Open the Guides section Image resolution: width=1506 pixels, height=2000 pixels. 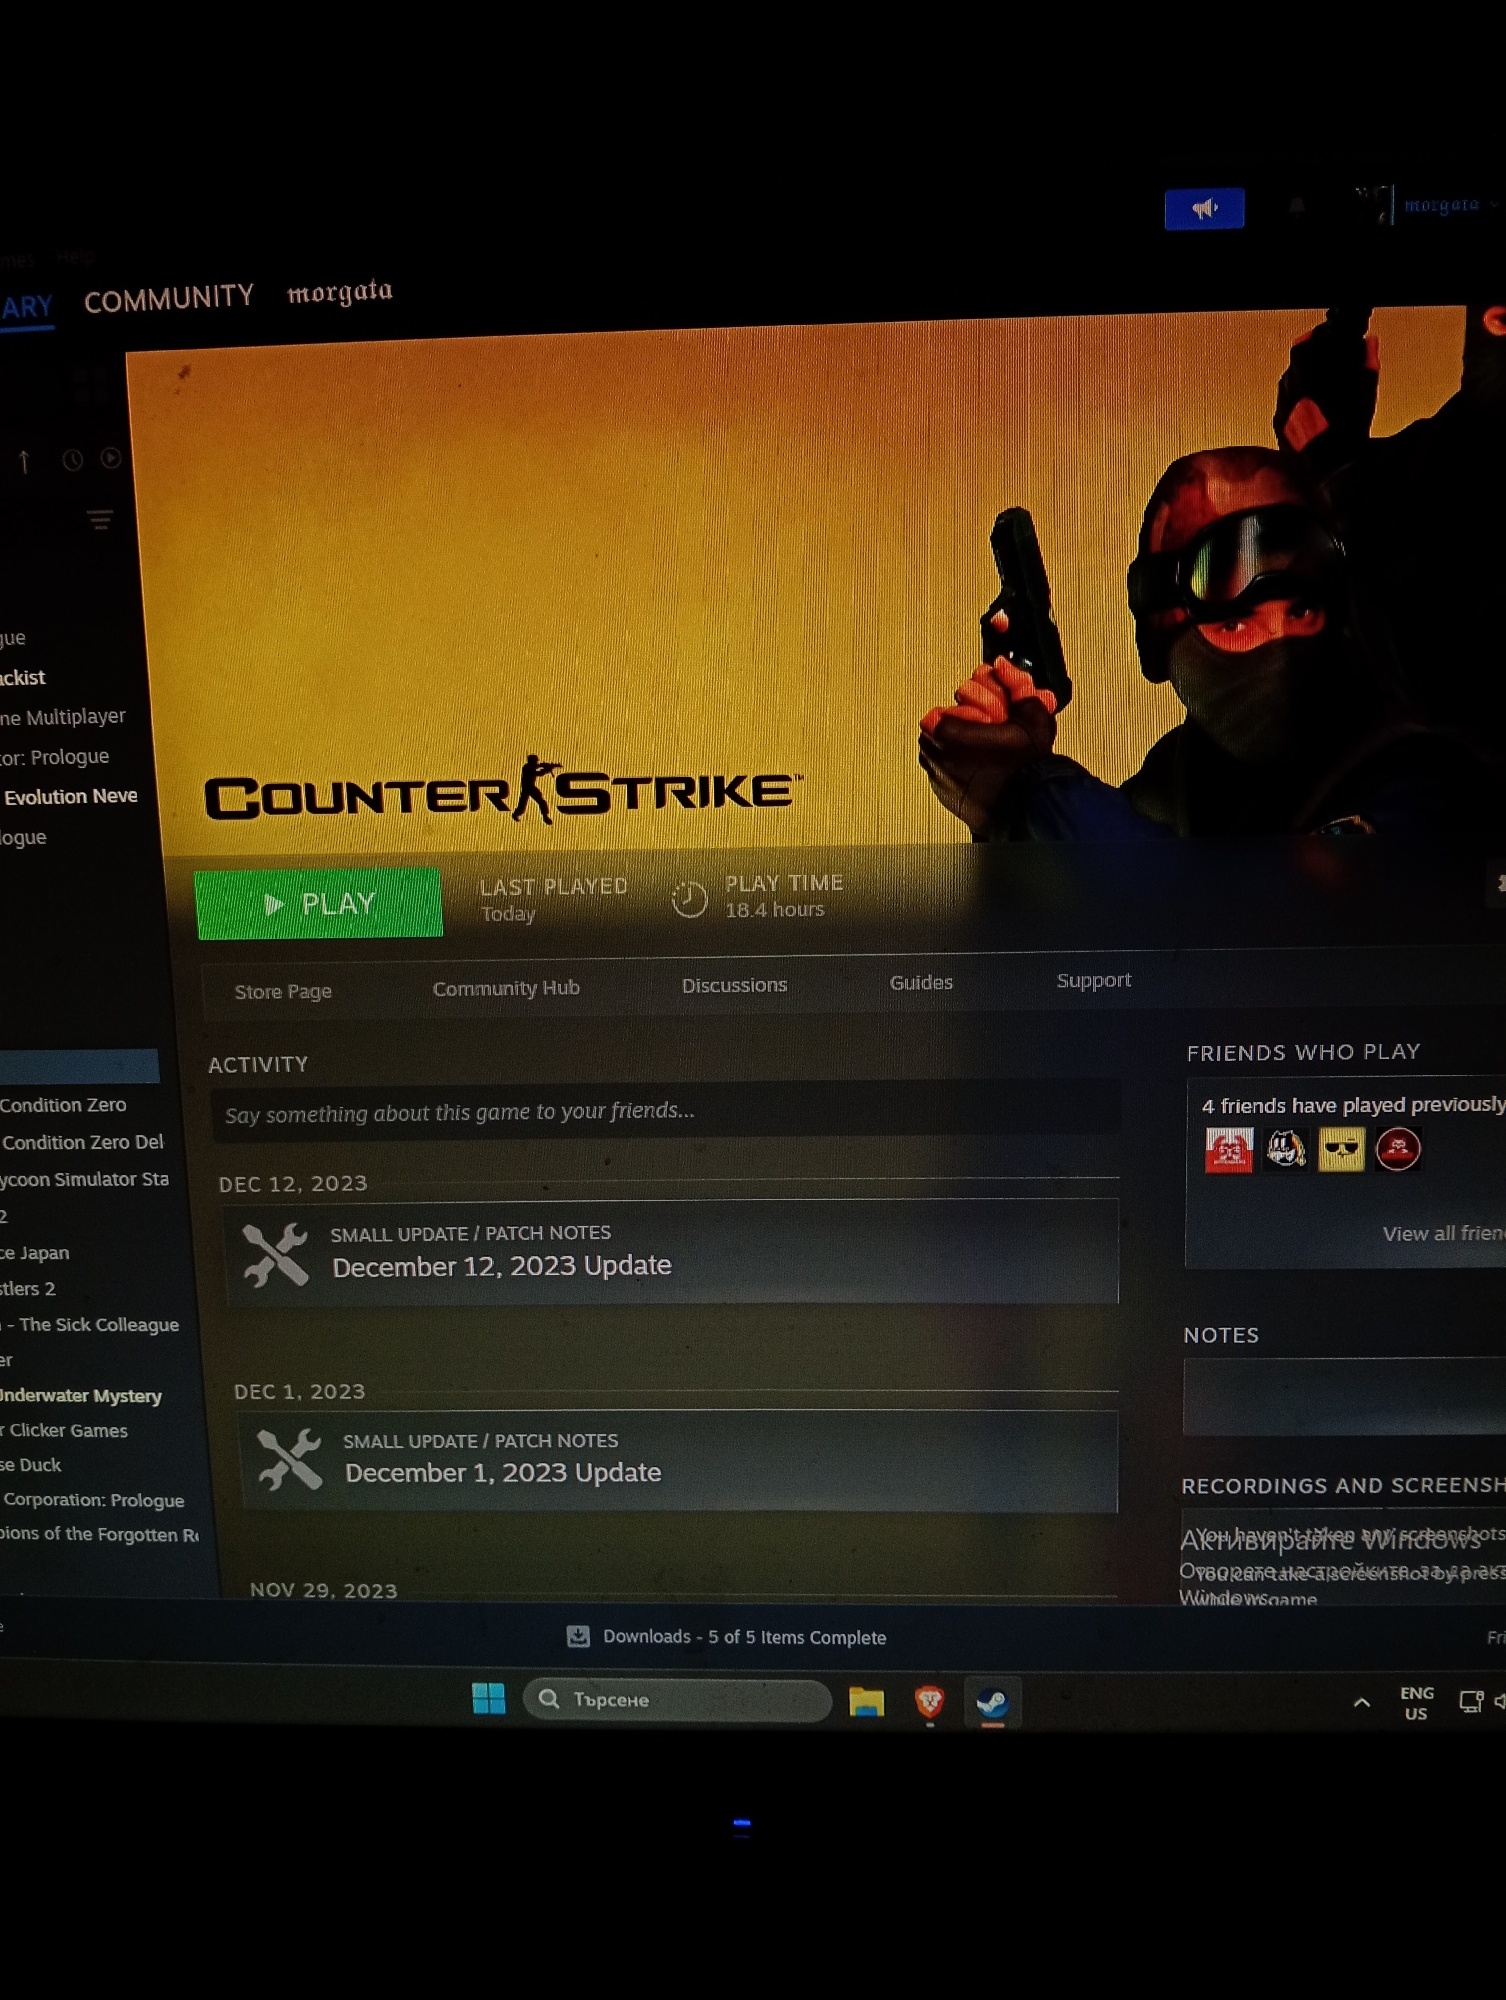click(921, 983)
